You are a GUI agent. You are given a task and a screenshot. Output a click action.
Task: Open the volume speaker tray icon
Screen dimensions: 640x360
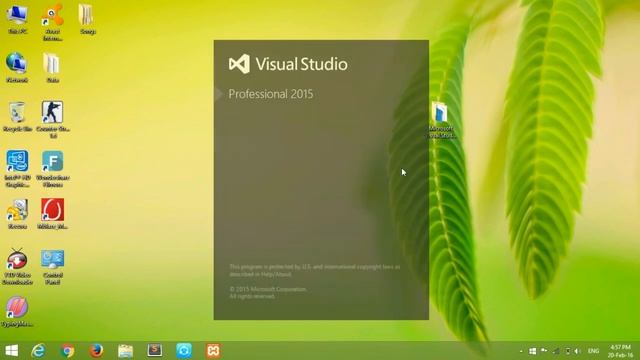tap(578, 351)
